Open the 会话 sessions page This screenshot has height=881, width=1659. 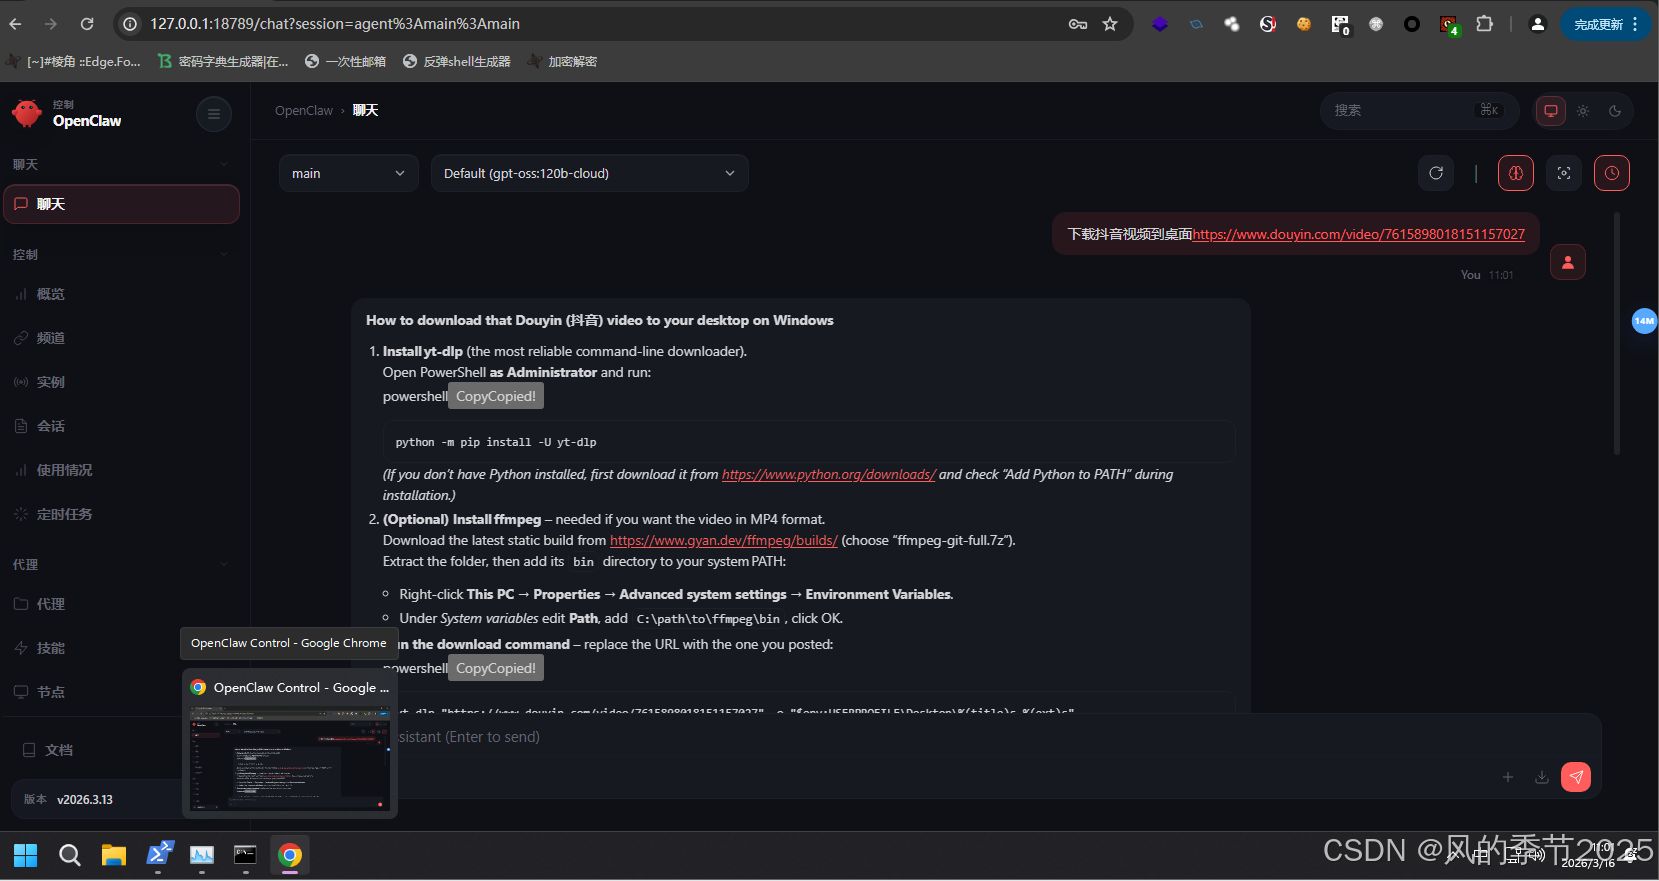click(122, 426)
